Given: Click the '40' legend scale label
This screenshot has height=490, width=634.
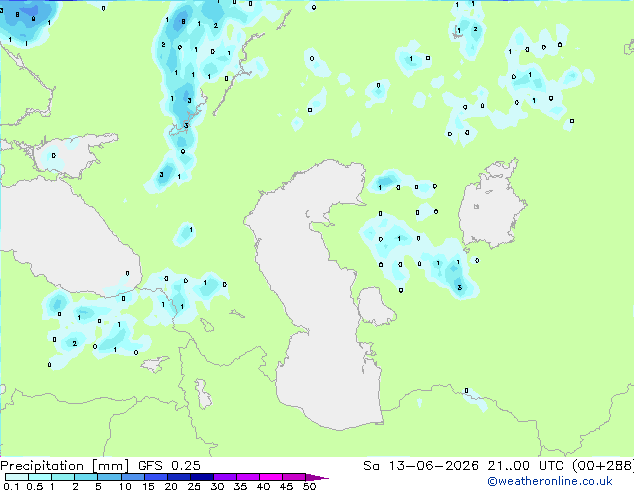Looking at the screenshot, I should [x=263, y=486].
